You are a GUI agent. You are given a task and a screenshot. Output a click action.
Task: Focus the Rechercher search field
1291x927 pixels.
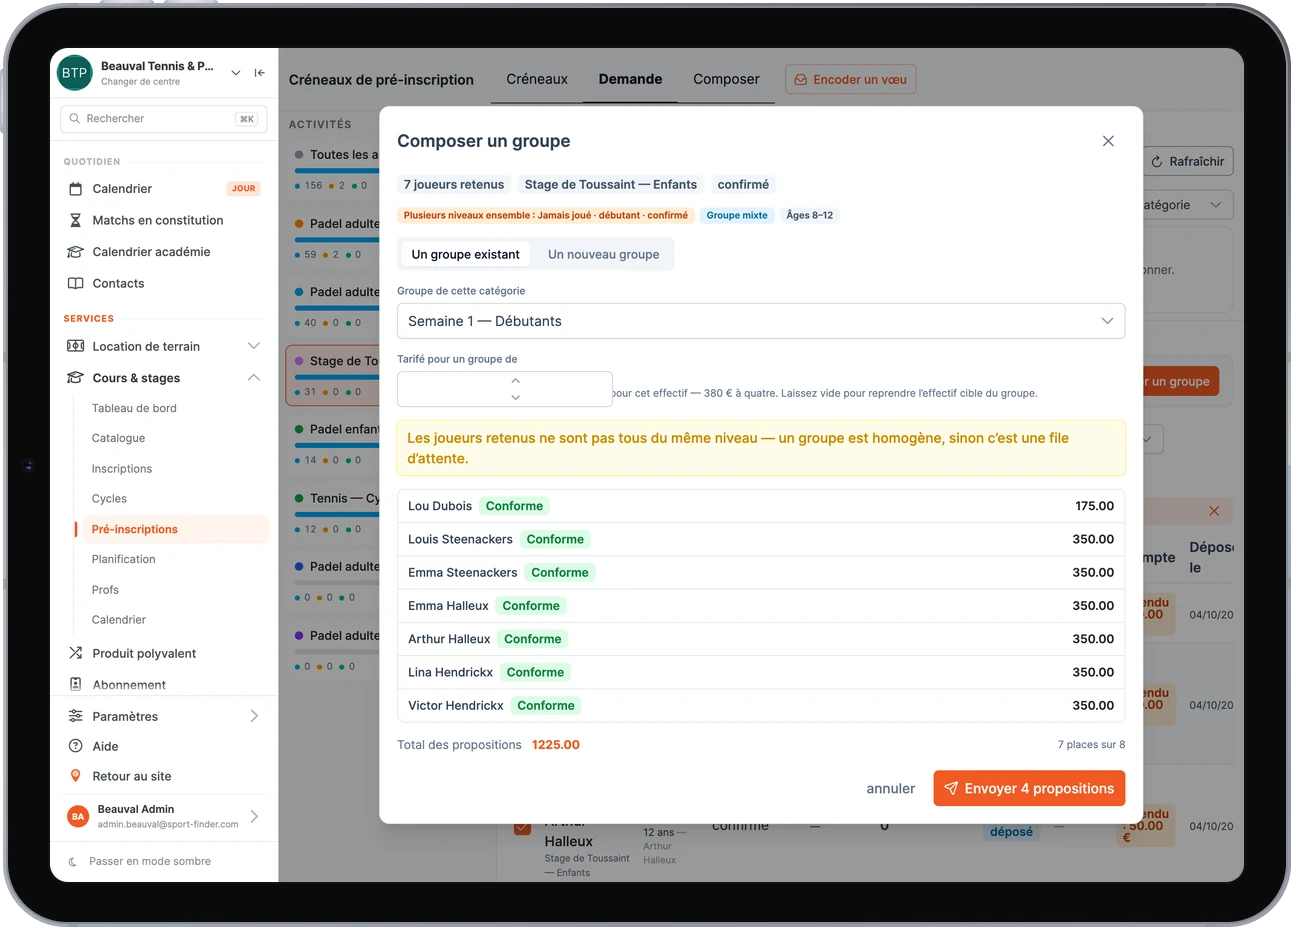tap(164, 118)
